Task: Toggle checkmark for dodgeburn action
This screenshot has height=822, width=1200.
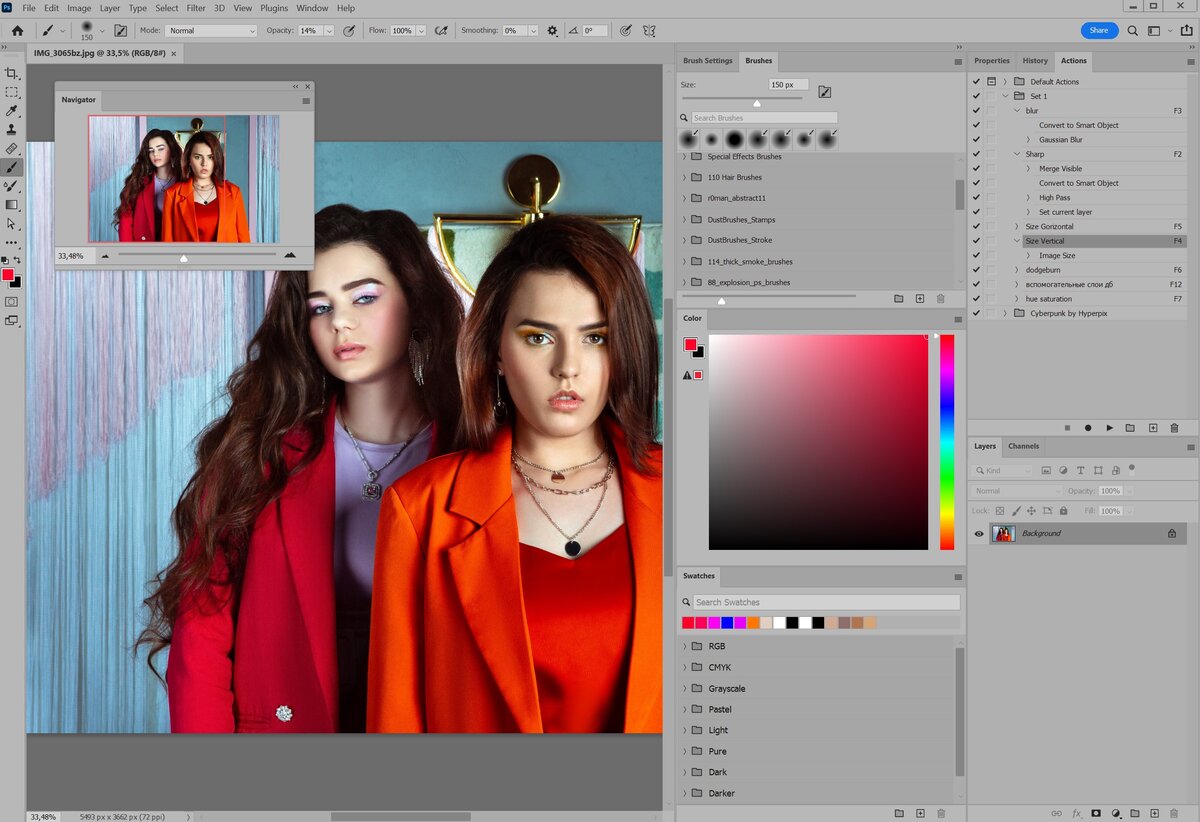Action: [x=976, y=270]
